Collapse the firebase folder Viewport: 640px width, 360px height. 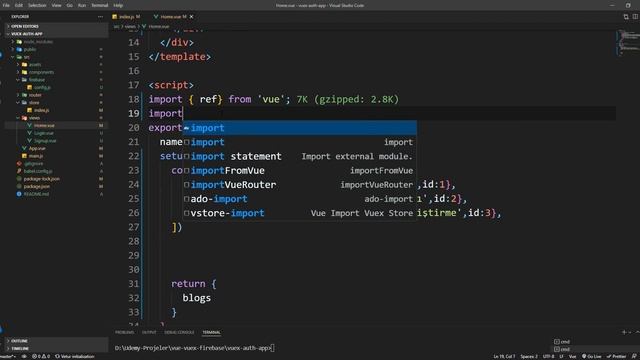37,80
